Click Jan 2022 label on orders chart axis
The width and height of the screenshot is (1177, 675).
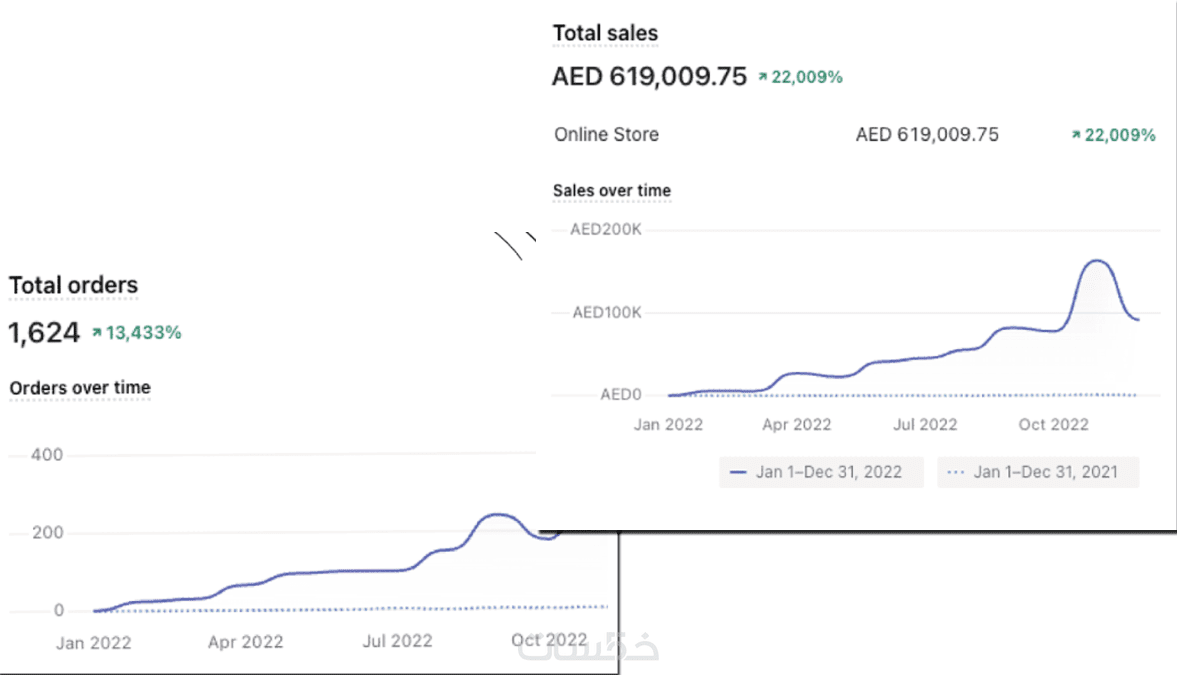tap(93, 640)
